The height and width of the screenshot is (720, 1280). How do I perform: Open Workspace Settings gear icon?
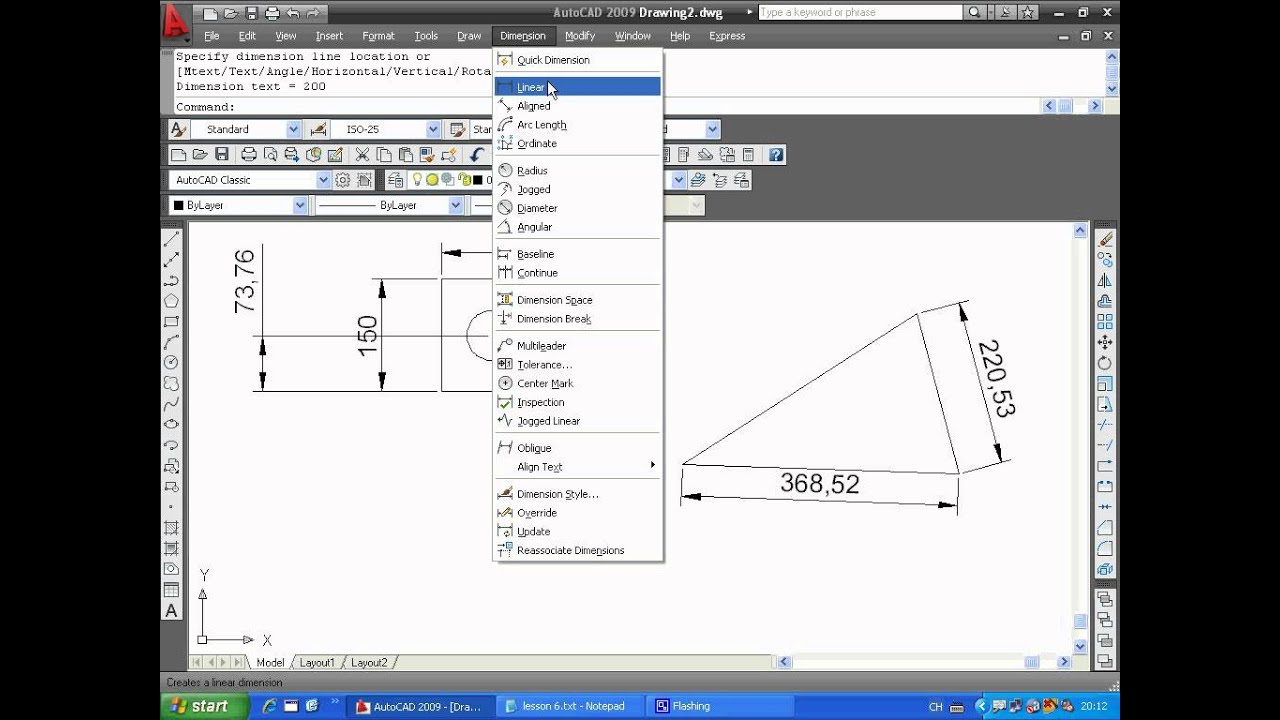coord(343,180)
